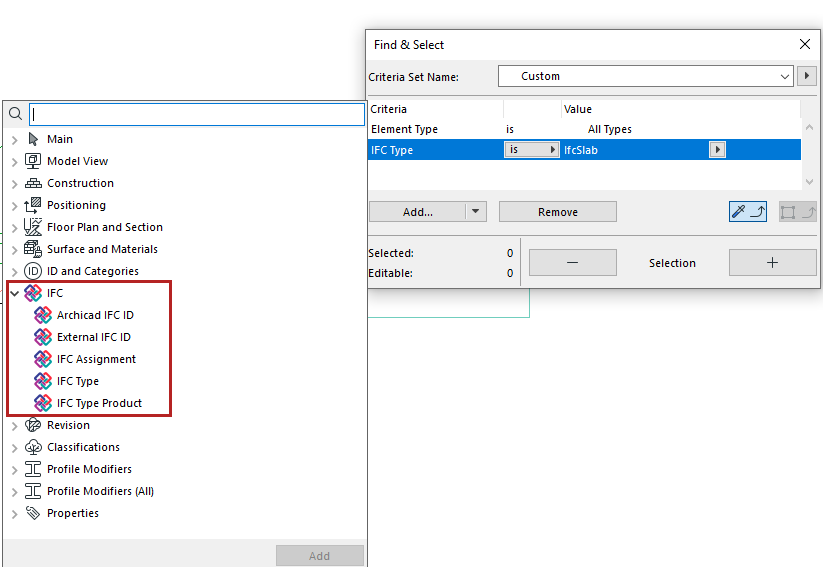Click the search magnifier icon
The image size is (823, 567).
pos(16,113)
